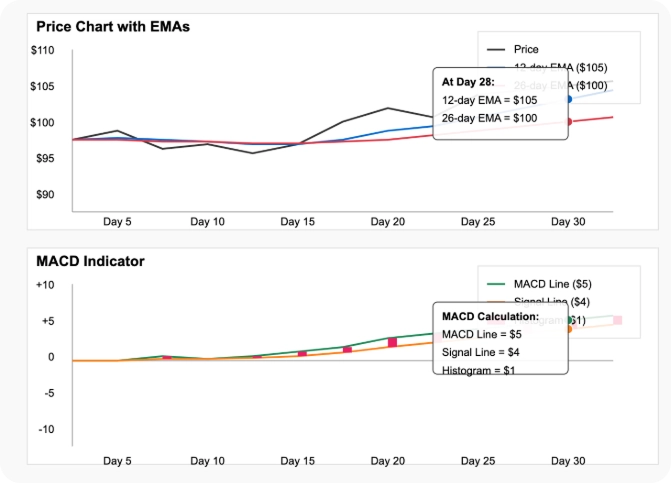Click the pink histogram bar near Day 15
Viewport: 671px width, 483px height.
pos(302,353)
